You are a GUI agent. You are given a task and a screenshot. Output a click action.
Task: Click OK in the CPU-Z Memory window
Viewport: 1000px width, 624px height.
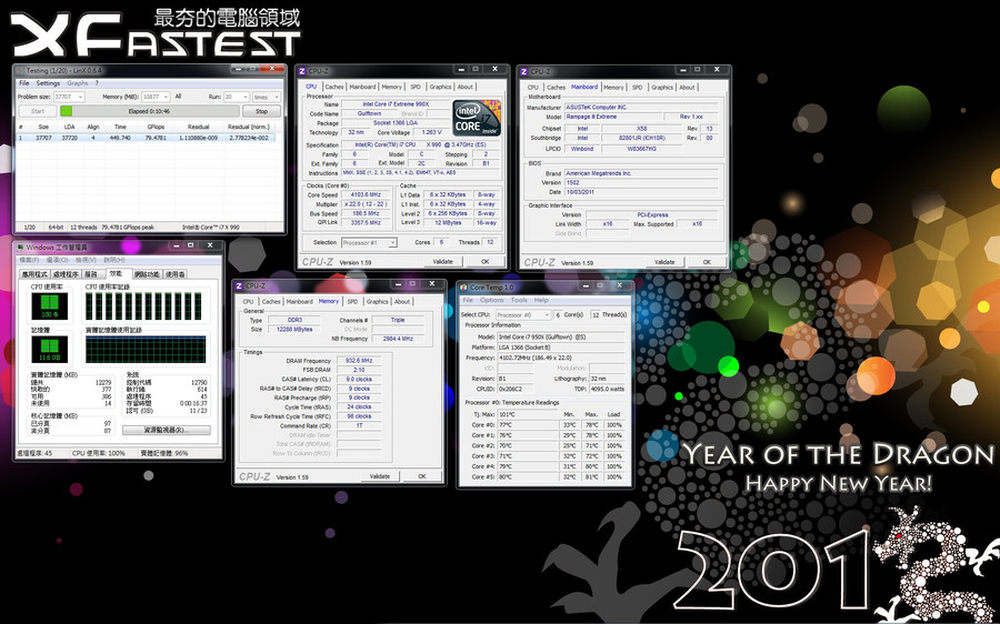click(x=422, y=476)
